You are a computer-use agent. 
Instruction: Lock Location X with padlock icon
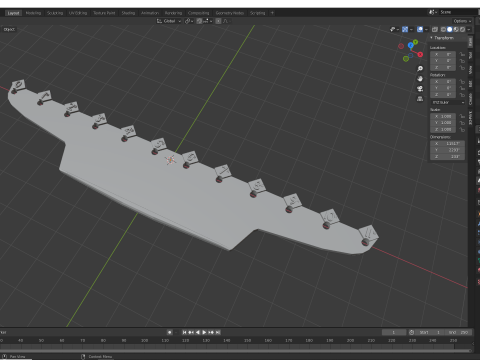click(462, 54)
